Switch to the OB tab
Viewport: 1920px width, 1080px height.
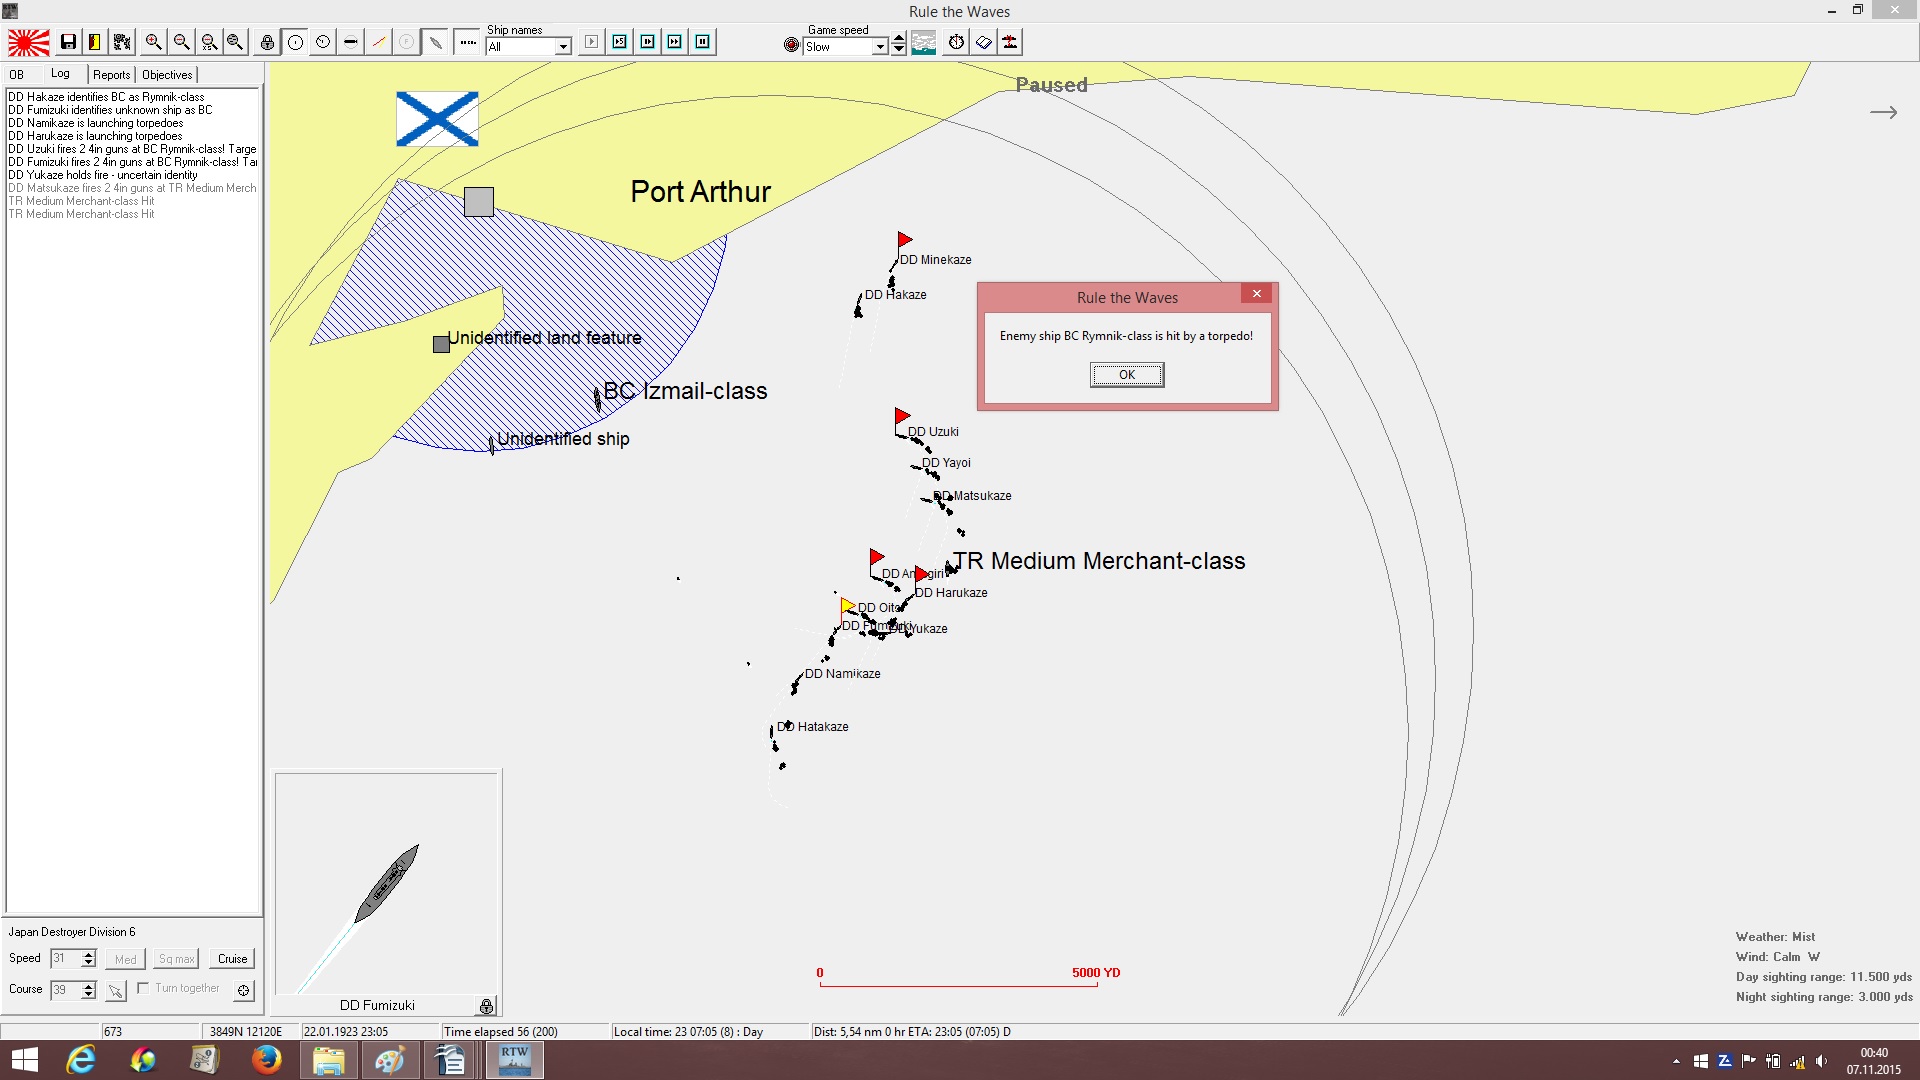click(x=17, y=75)
